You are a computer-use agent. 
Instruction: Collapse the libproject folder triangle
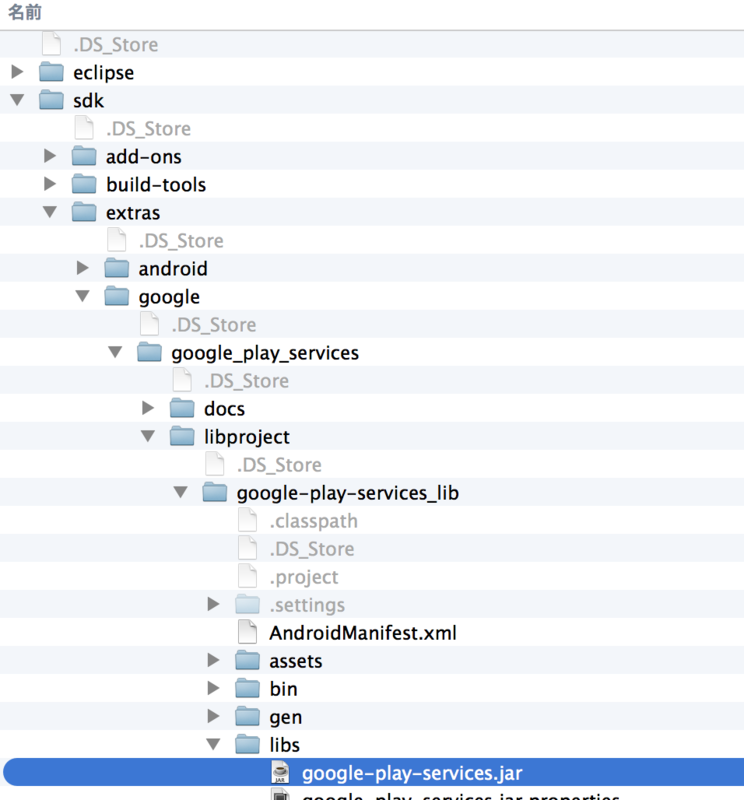click(148, 436)
